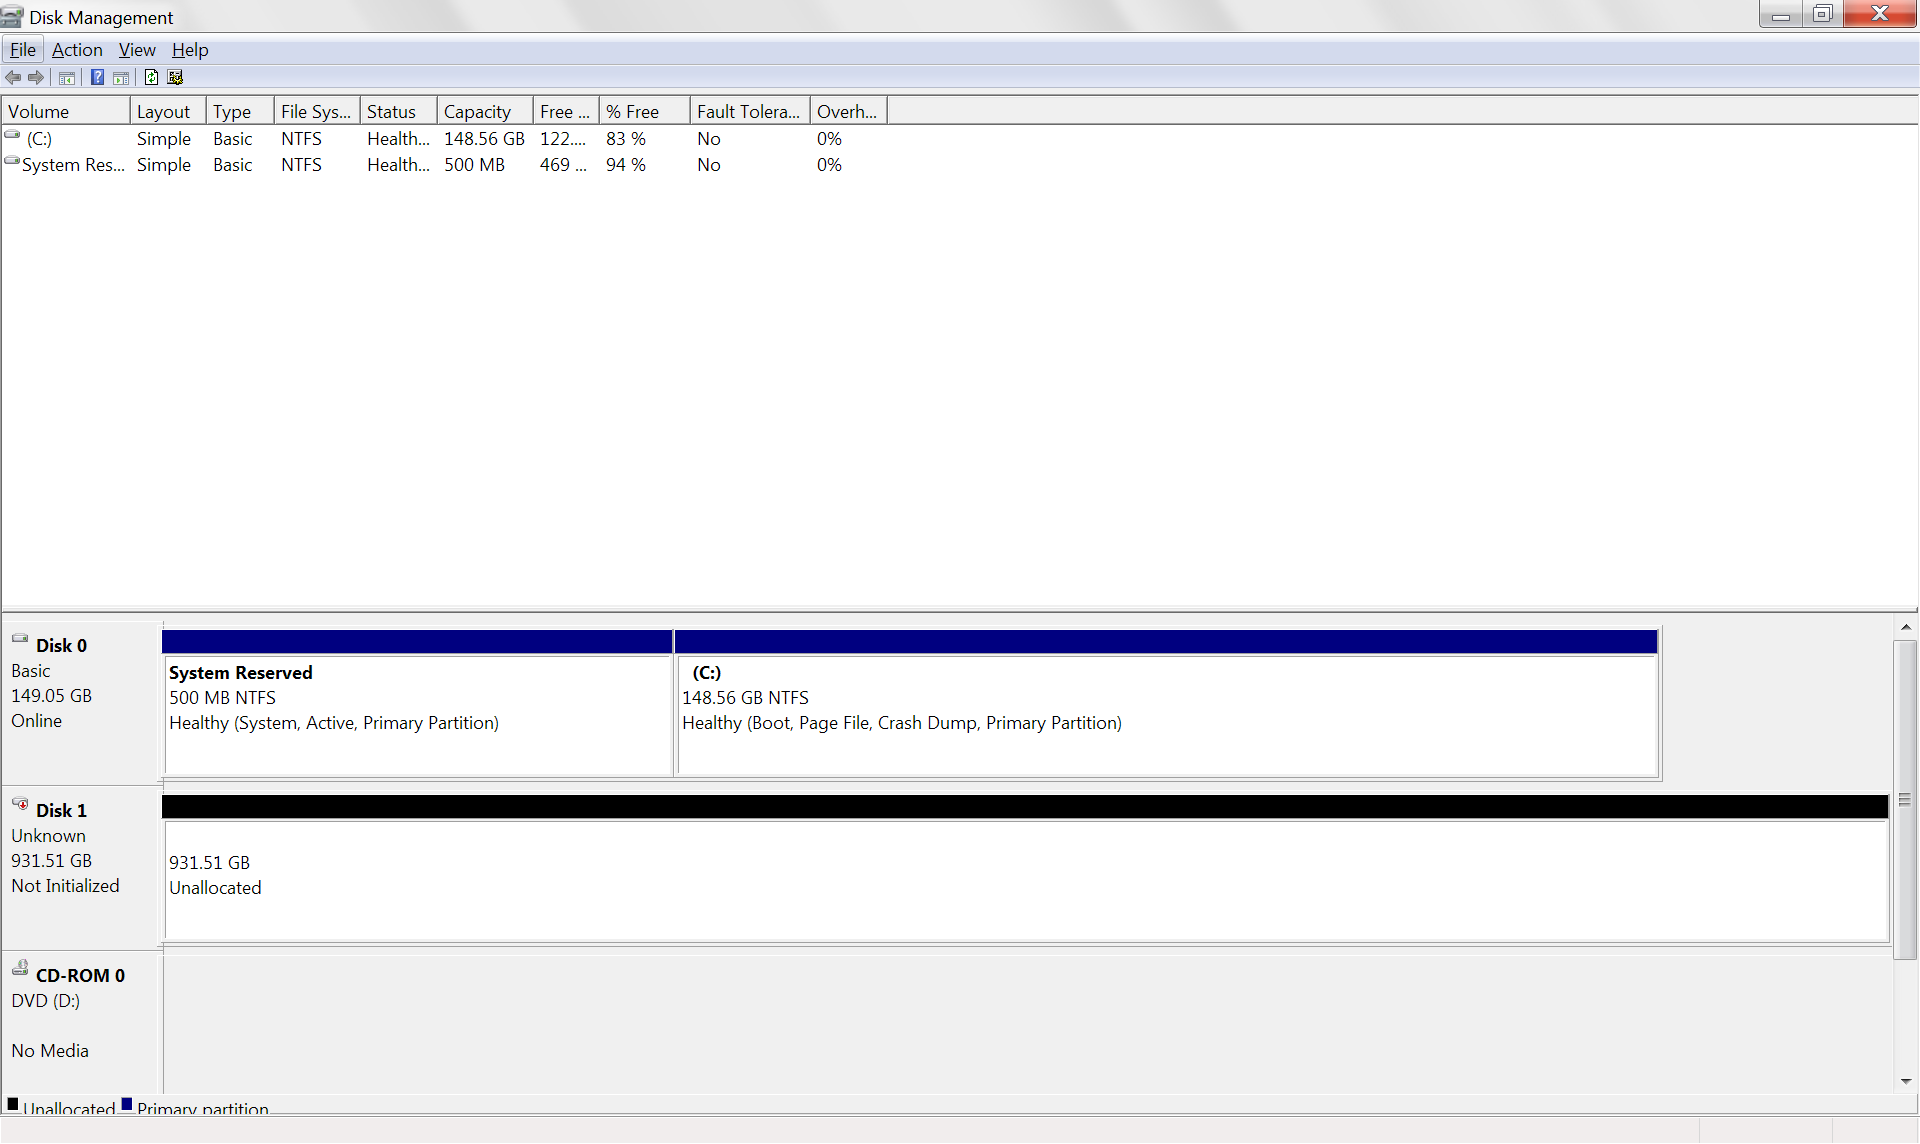This screenshot has height=1144, width=1920.
Task: Click the scroll up arrow in disk pane
Action: pyautogui.click(x=1906, y=627)
